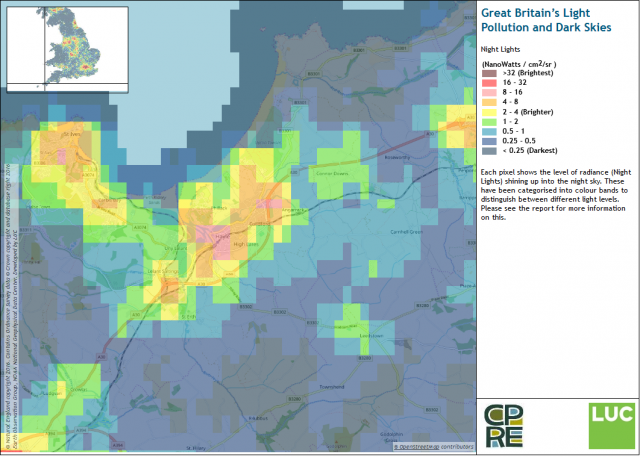This screenshot has height=457, width=640.
Task: Select the 16 - 32 legend swatch
Action: (x=488, y=83)
